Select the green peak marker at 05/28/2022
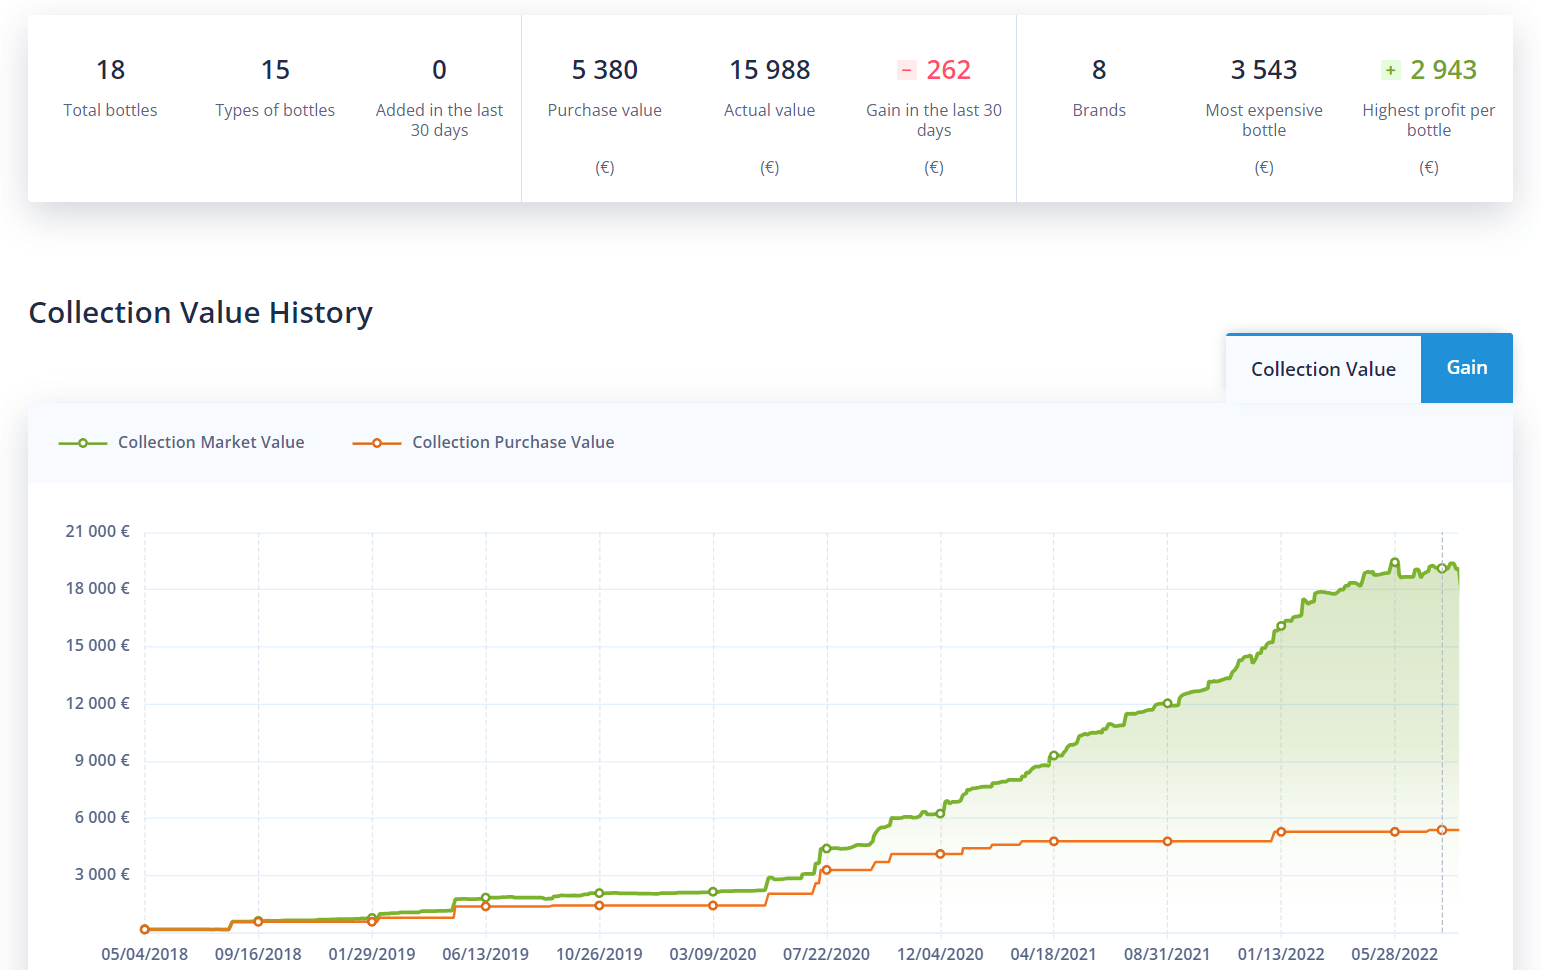This screenshot has width=1541, height=970. [x=1395, y=562]
